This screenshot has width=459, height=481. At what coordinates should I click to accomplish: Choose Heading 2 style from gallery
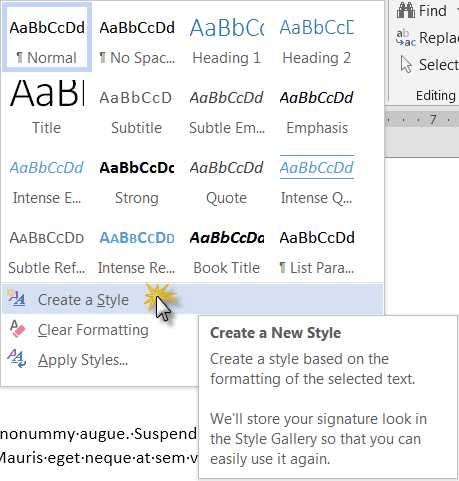pyautogui.click(x=317, y=38)
